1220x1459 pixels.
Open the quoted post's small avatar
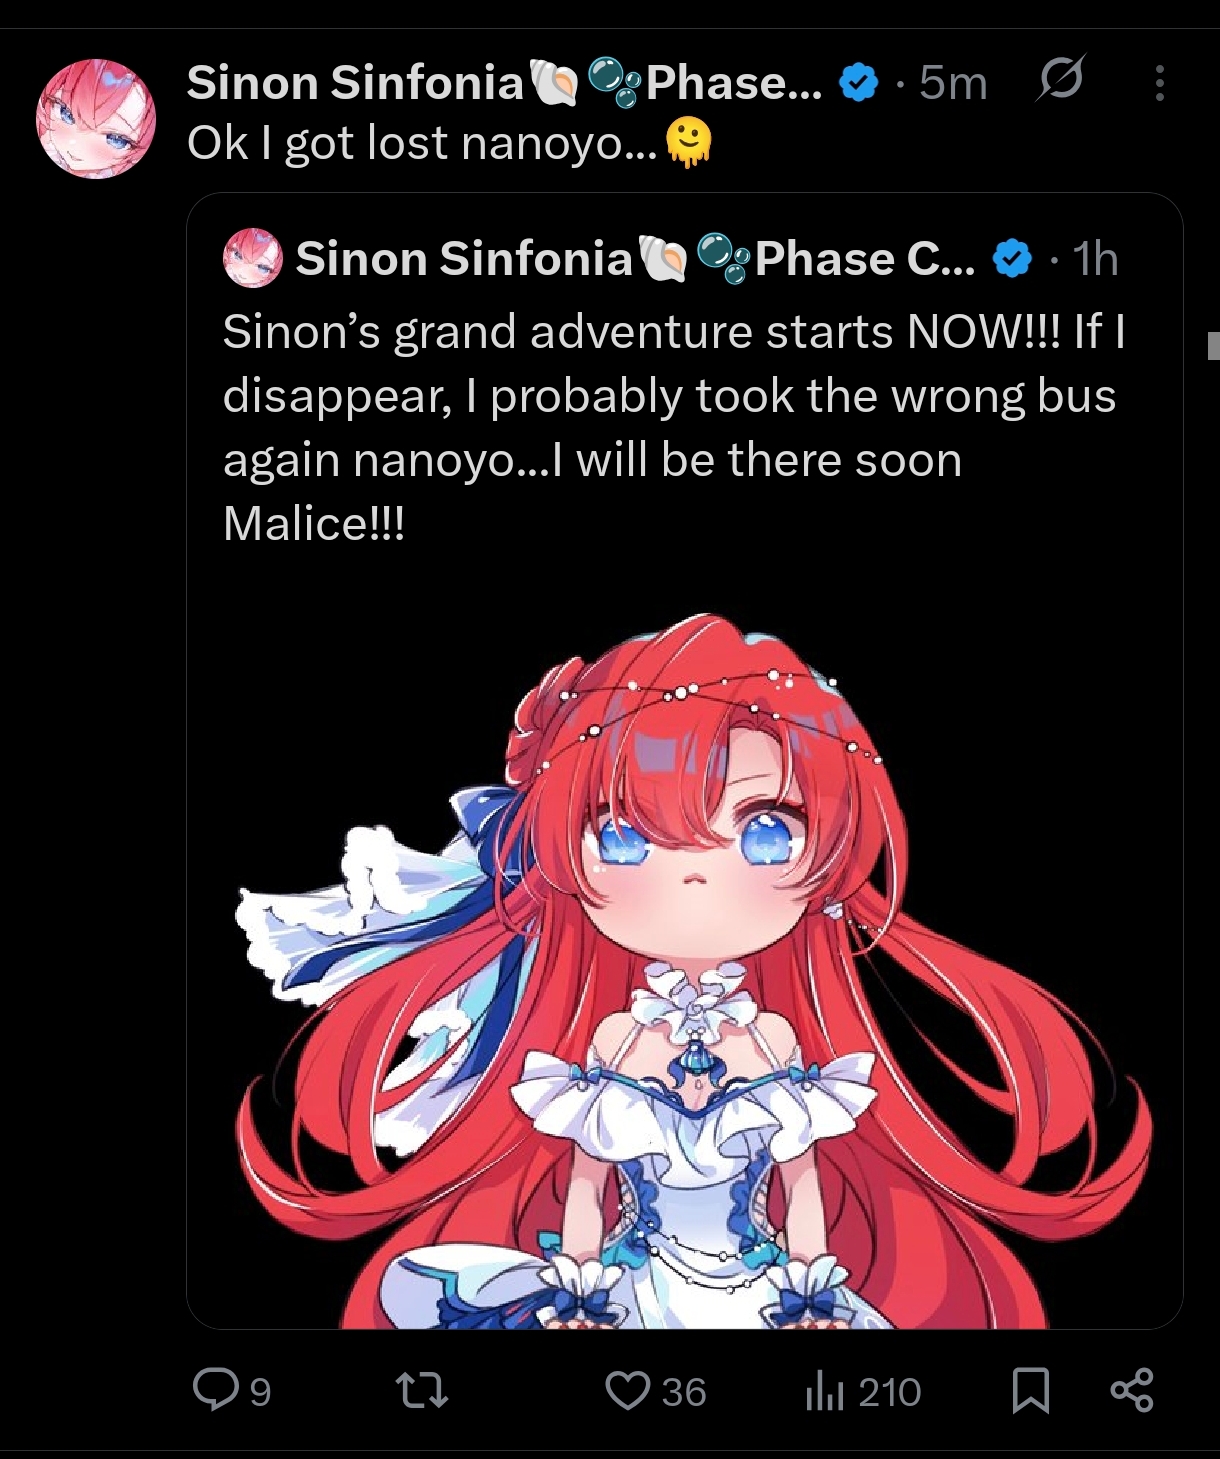252,258
